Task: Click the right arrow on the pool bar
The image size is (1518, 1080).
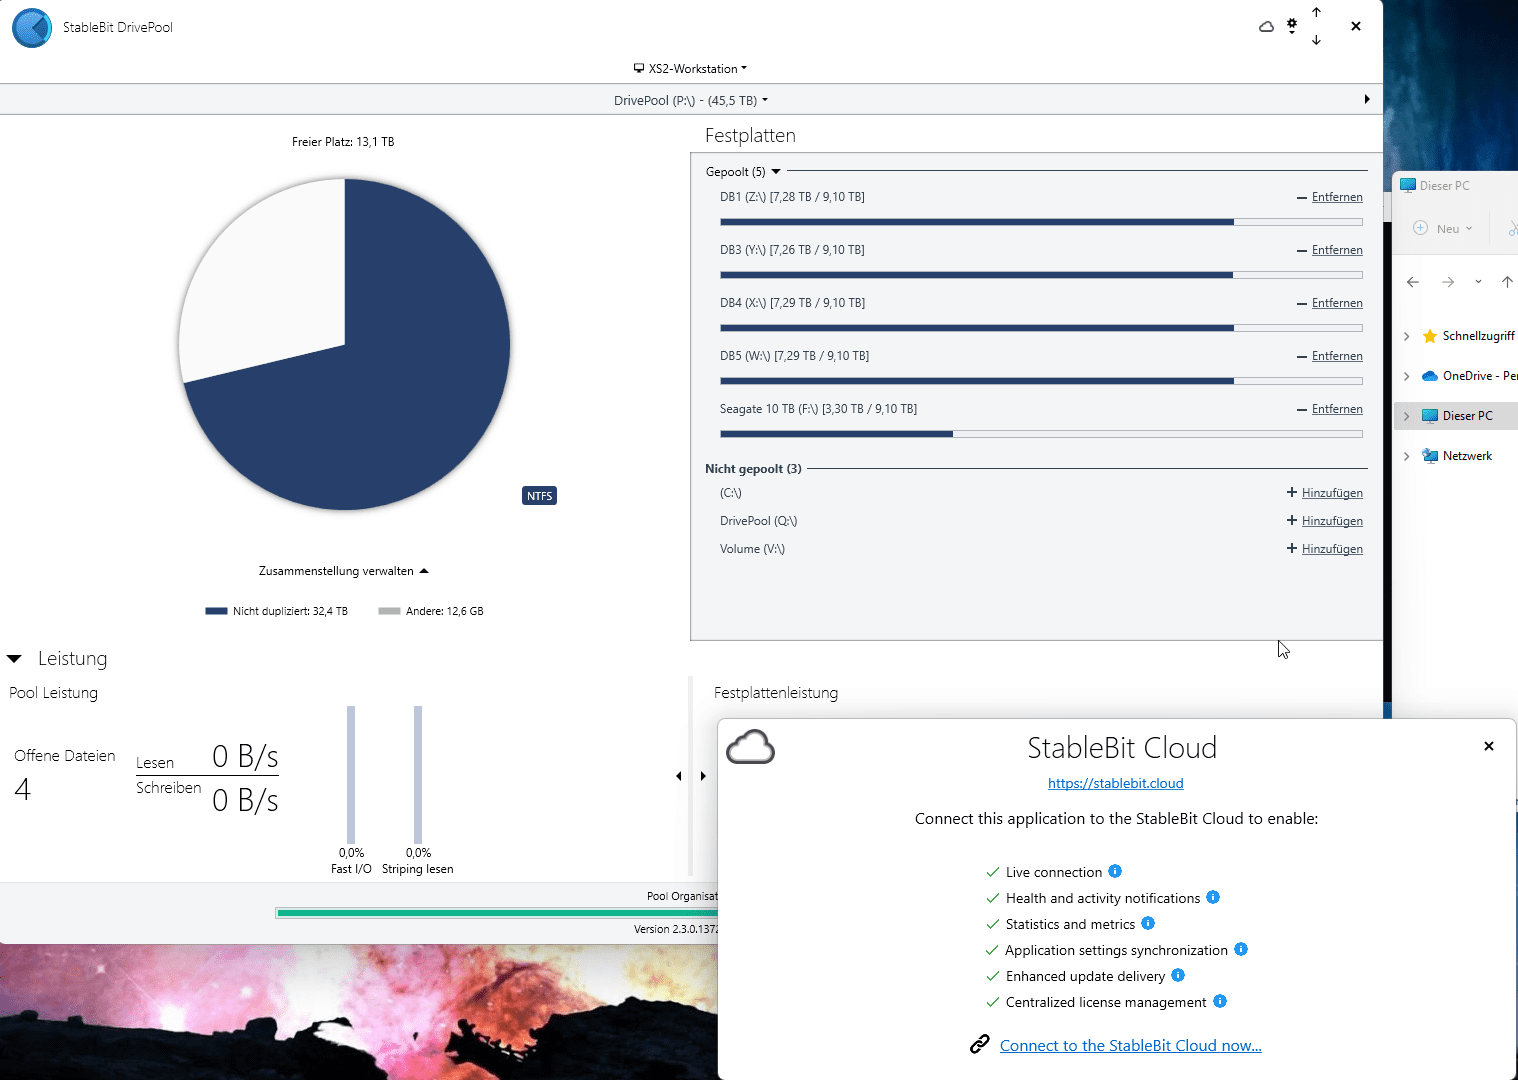Action: pos(1367,99)
